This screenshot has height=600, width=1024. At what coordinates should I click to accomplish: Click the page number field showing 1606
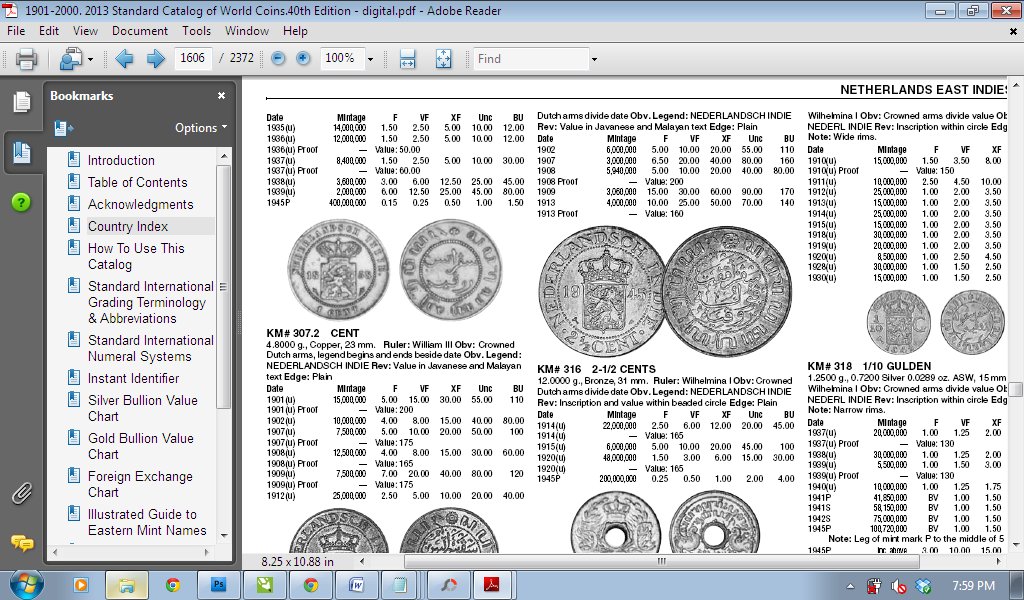click(192, 58)
